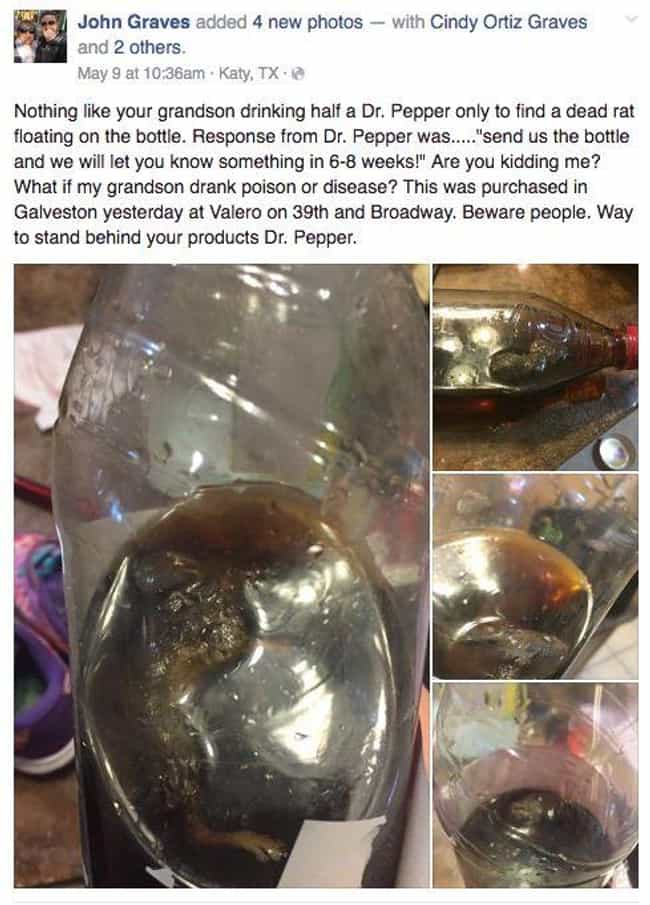
Task: Open the top-right photo with red cap
Action: 536,367
